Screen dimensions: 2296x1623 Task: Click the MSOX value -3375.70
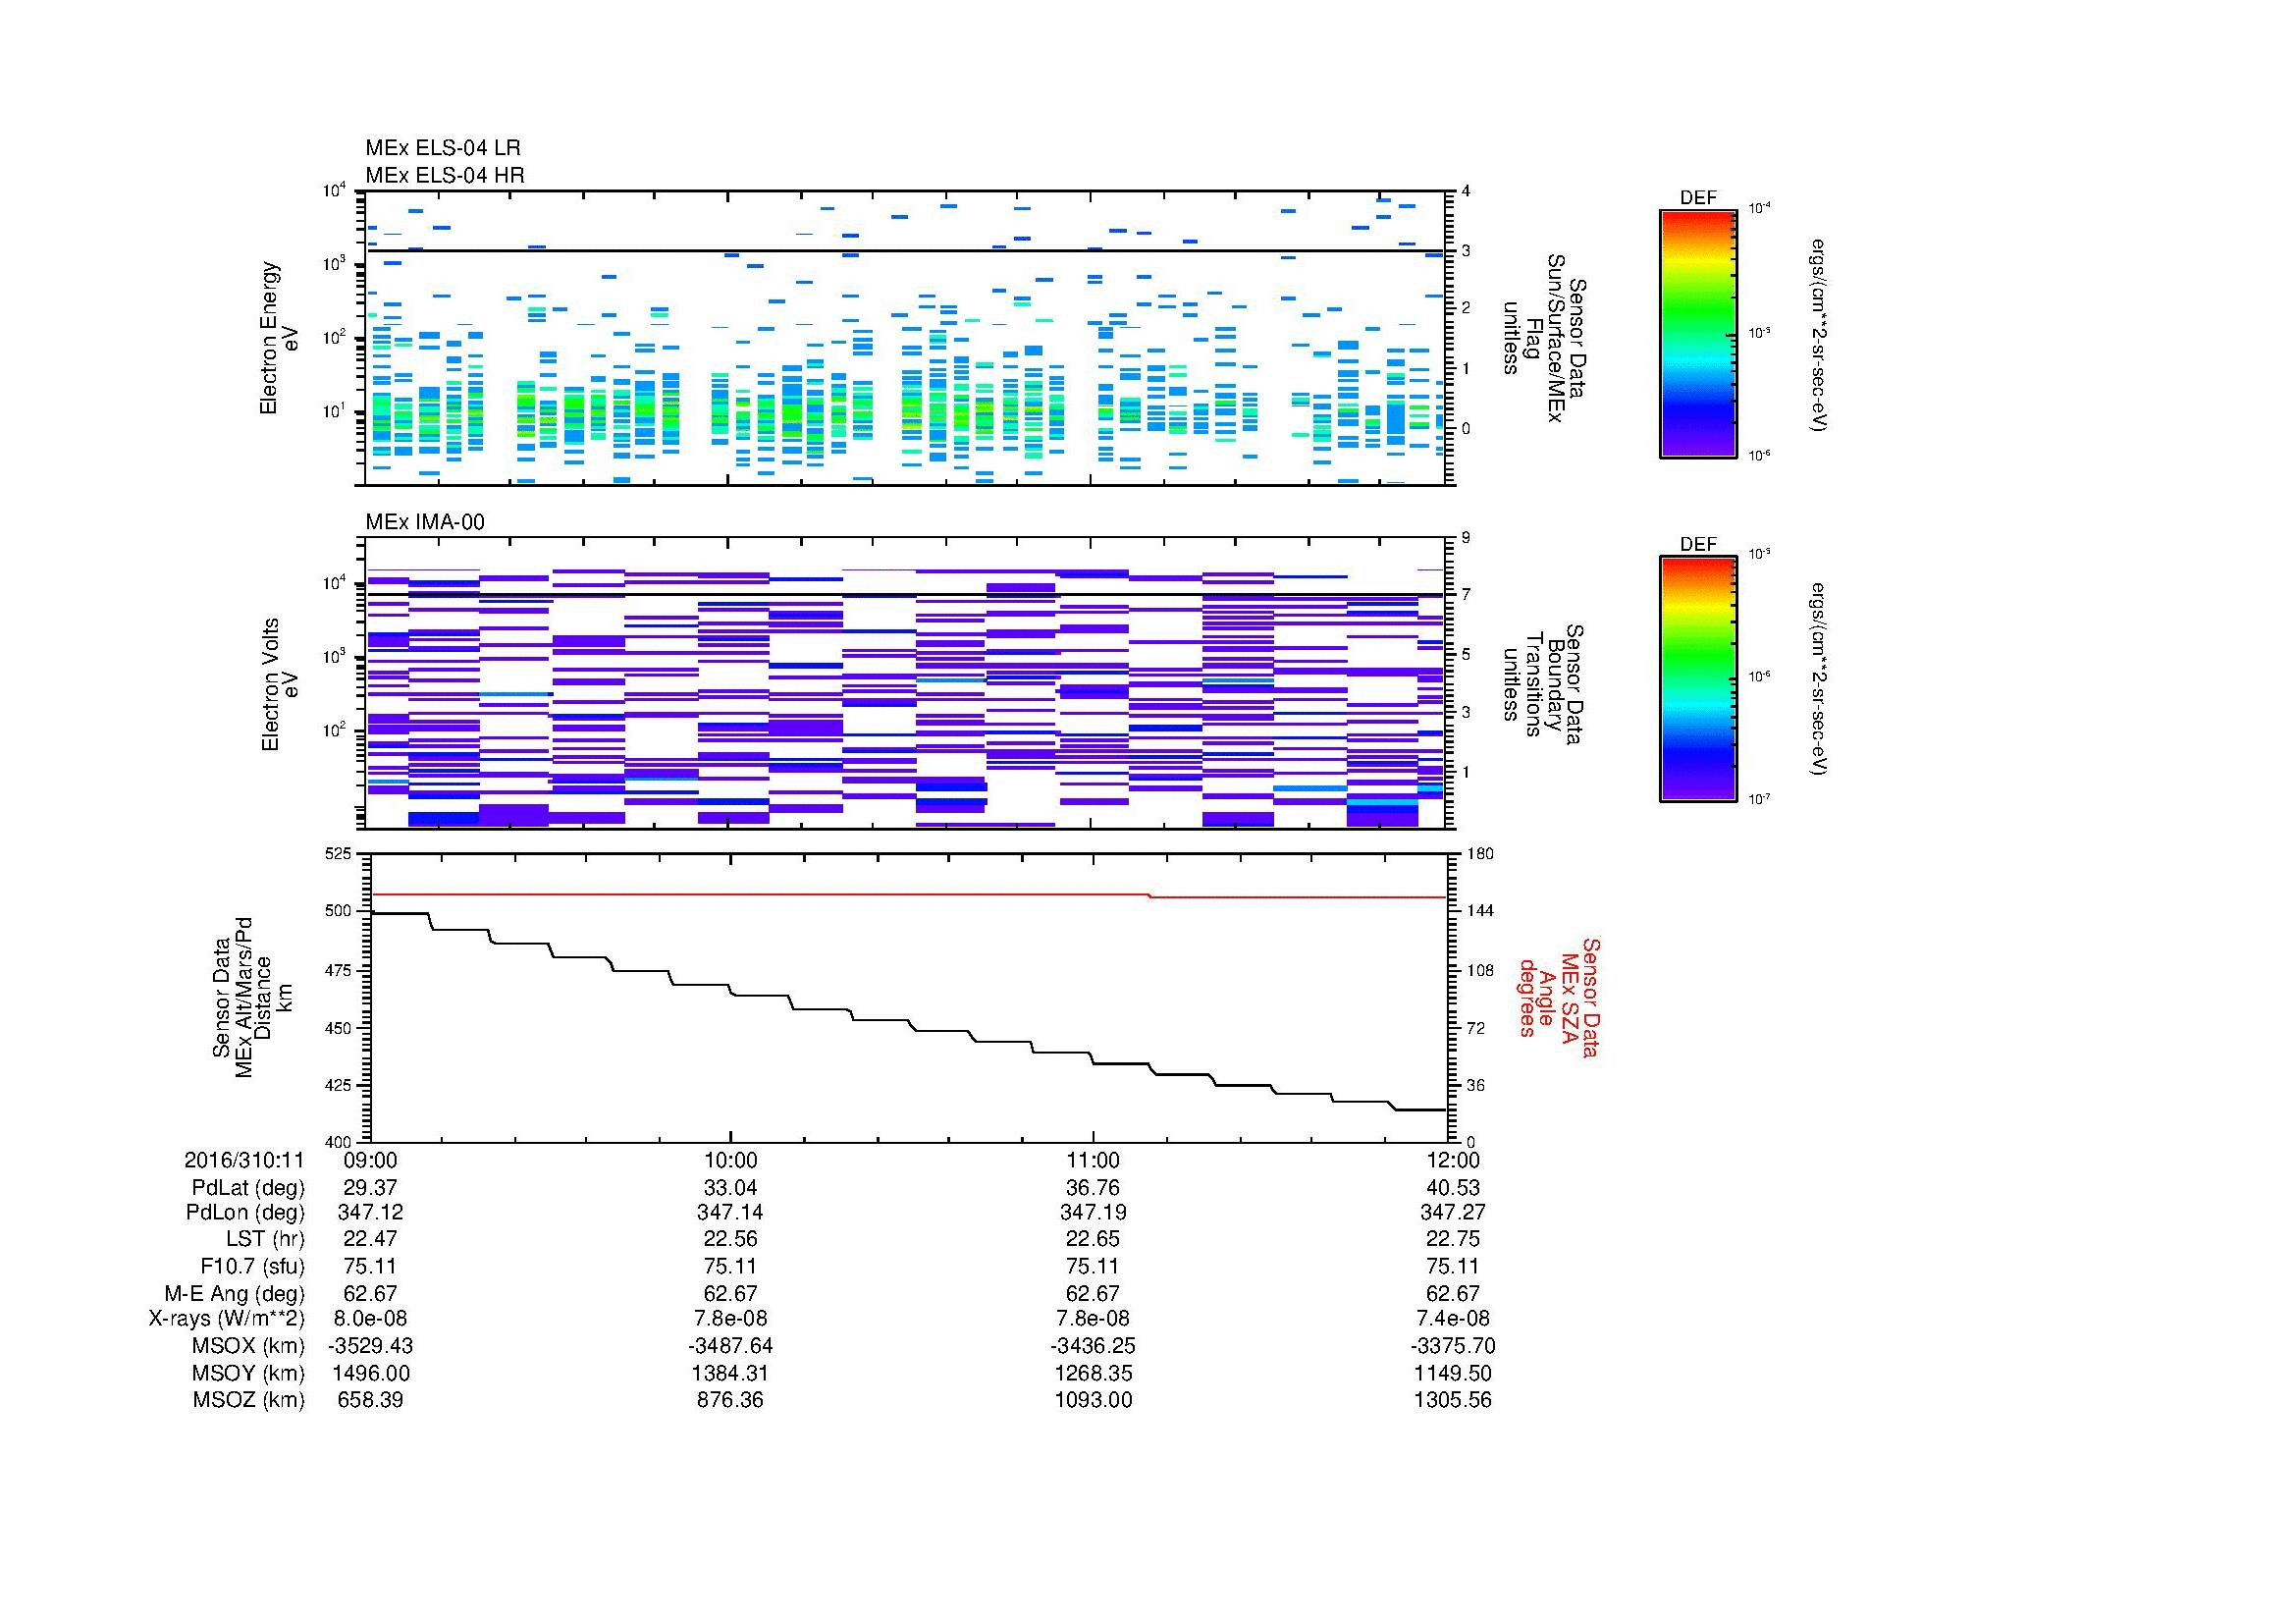point(1453,1346)
